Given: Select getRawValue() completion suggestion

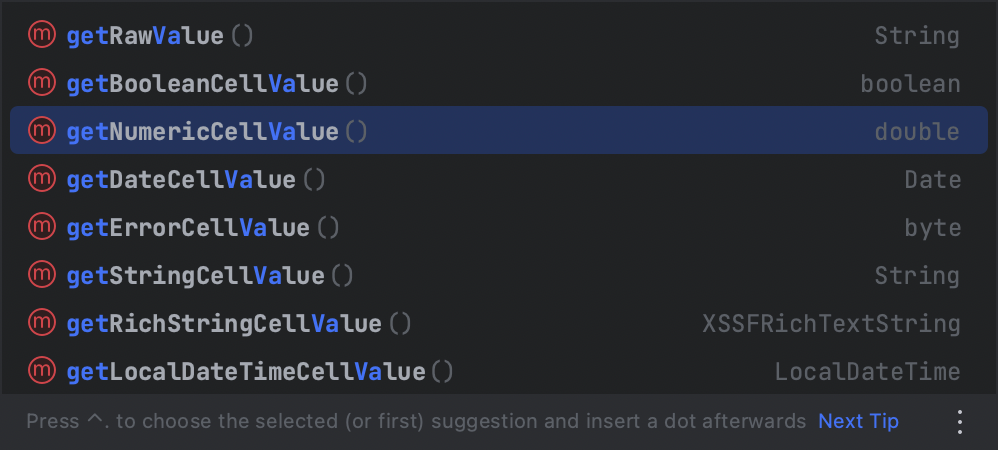Looking at the screenshot, I should (160, 36).
